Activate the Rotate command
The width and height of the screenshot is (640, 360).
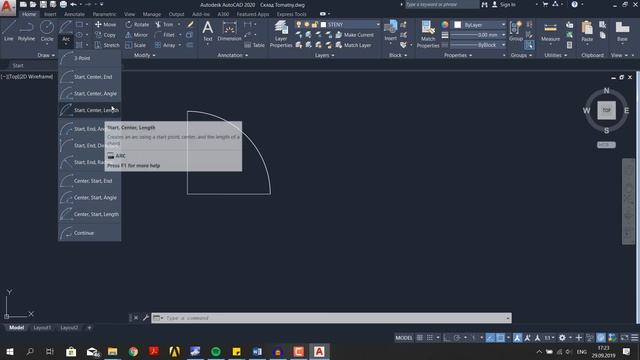(x=137, y=24)
